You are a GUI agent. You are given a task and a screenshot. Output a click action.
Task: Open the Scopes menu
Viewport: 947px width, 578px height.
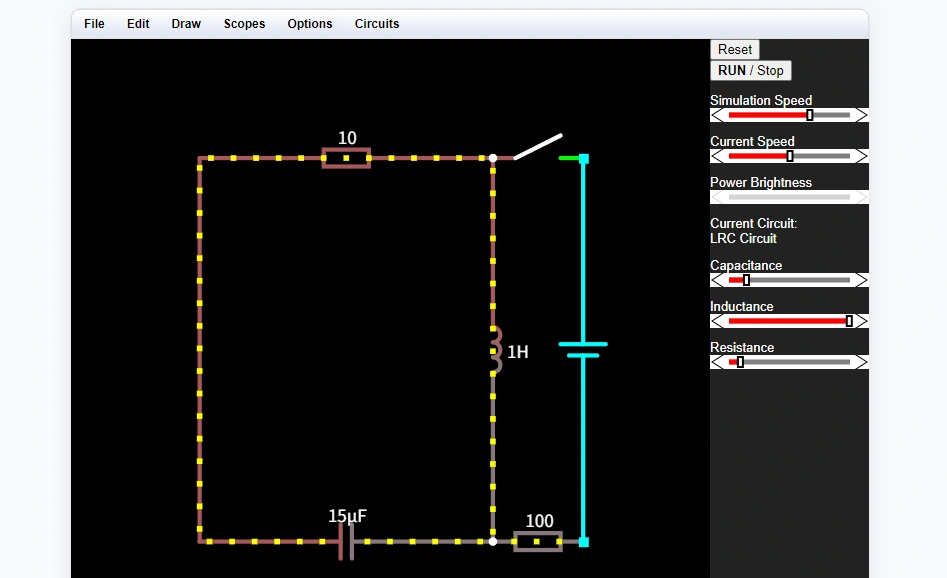pyautogui.click(x=244, y=23)
